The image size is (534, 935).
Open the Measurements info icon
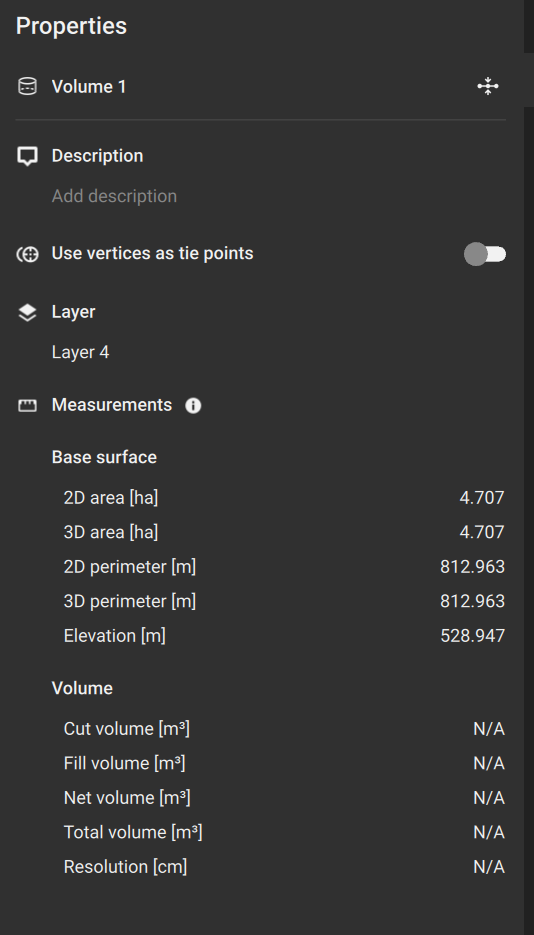193,406
